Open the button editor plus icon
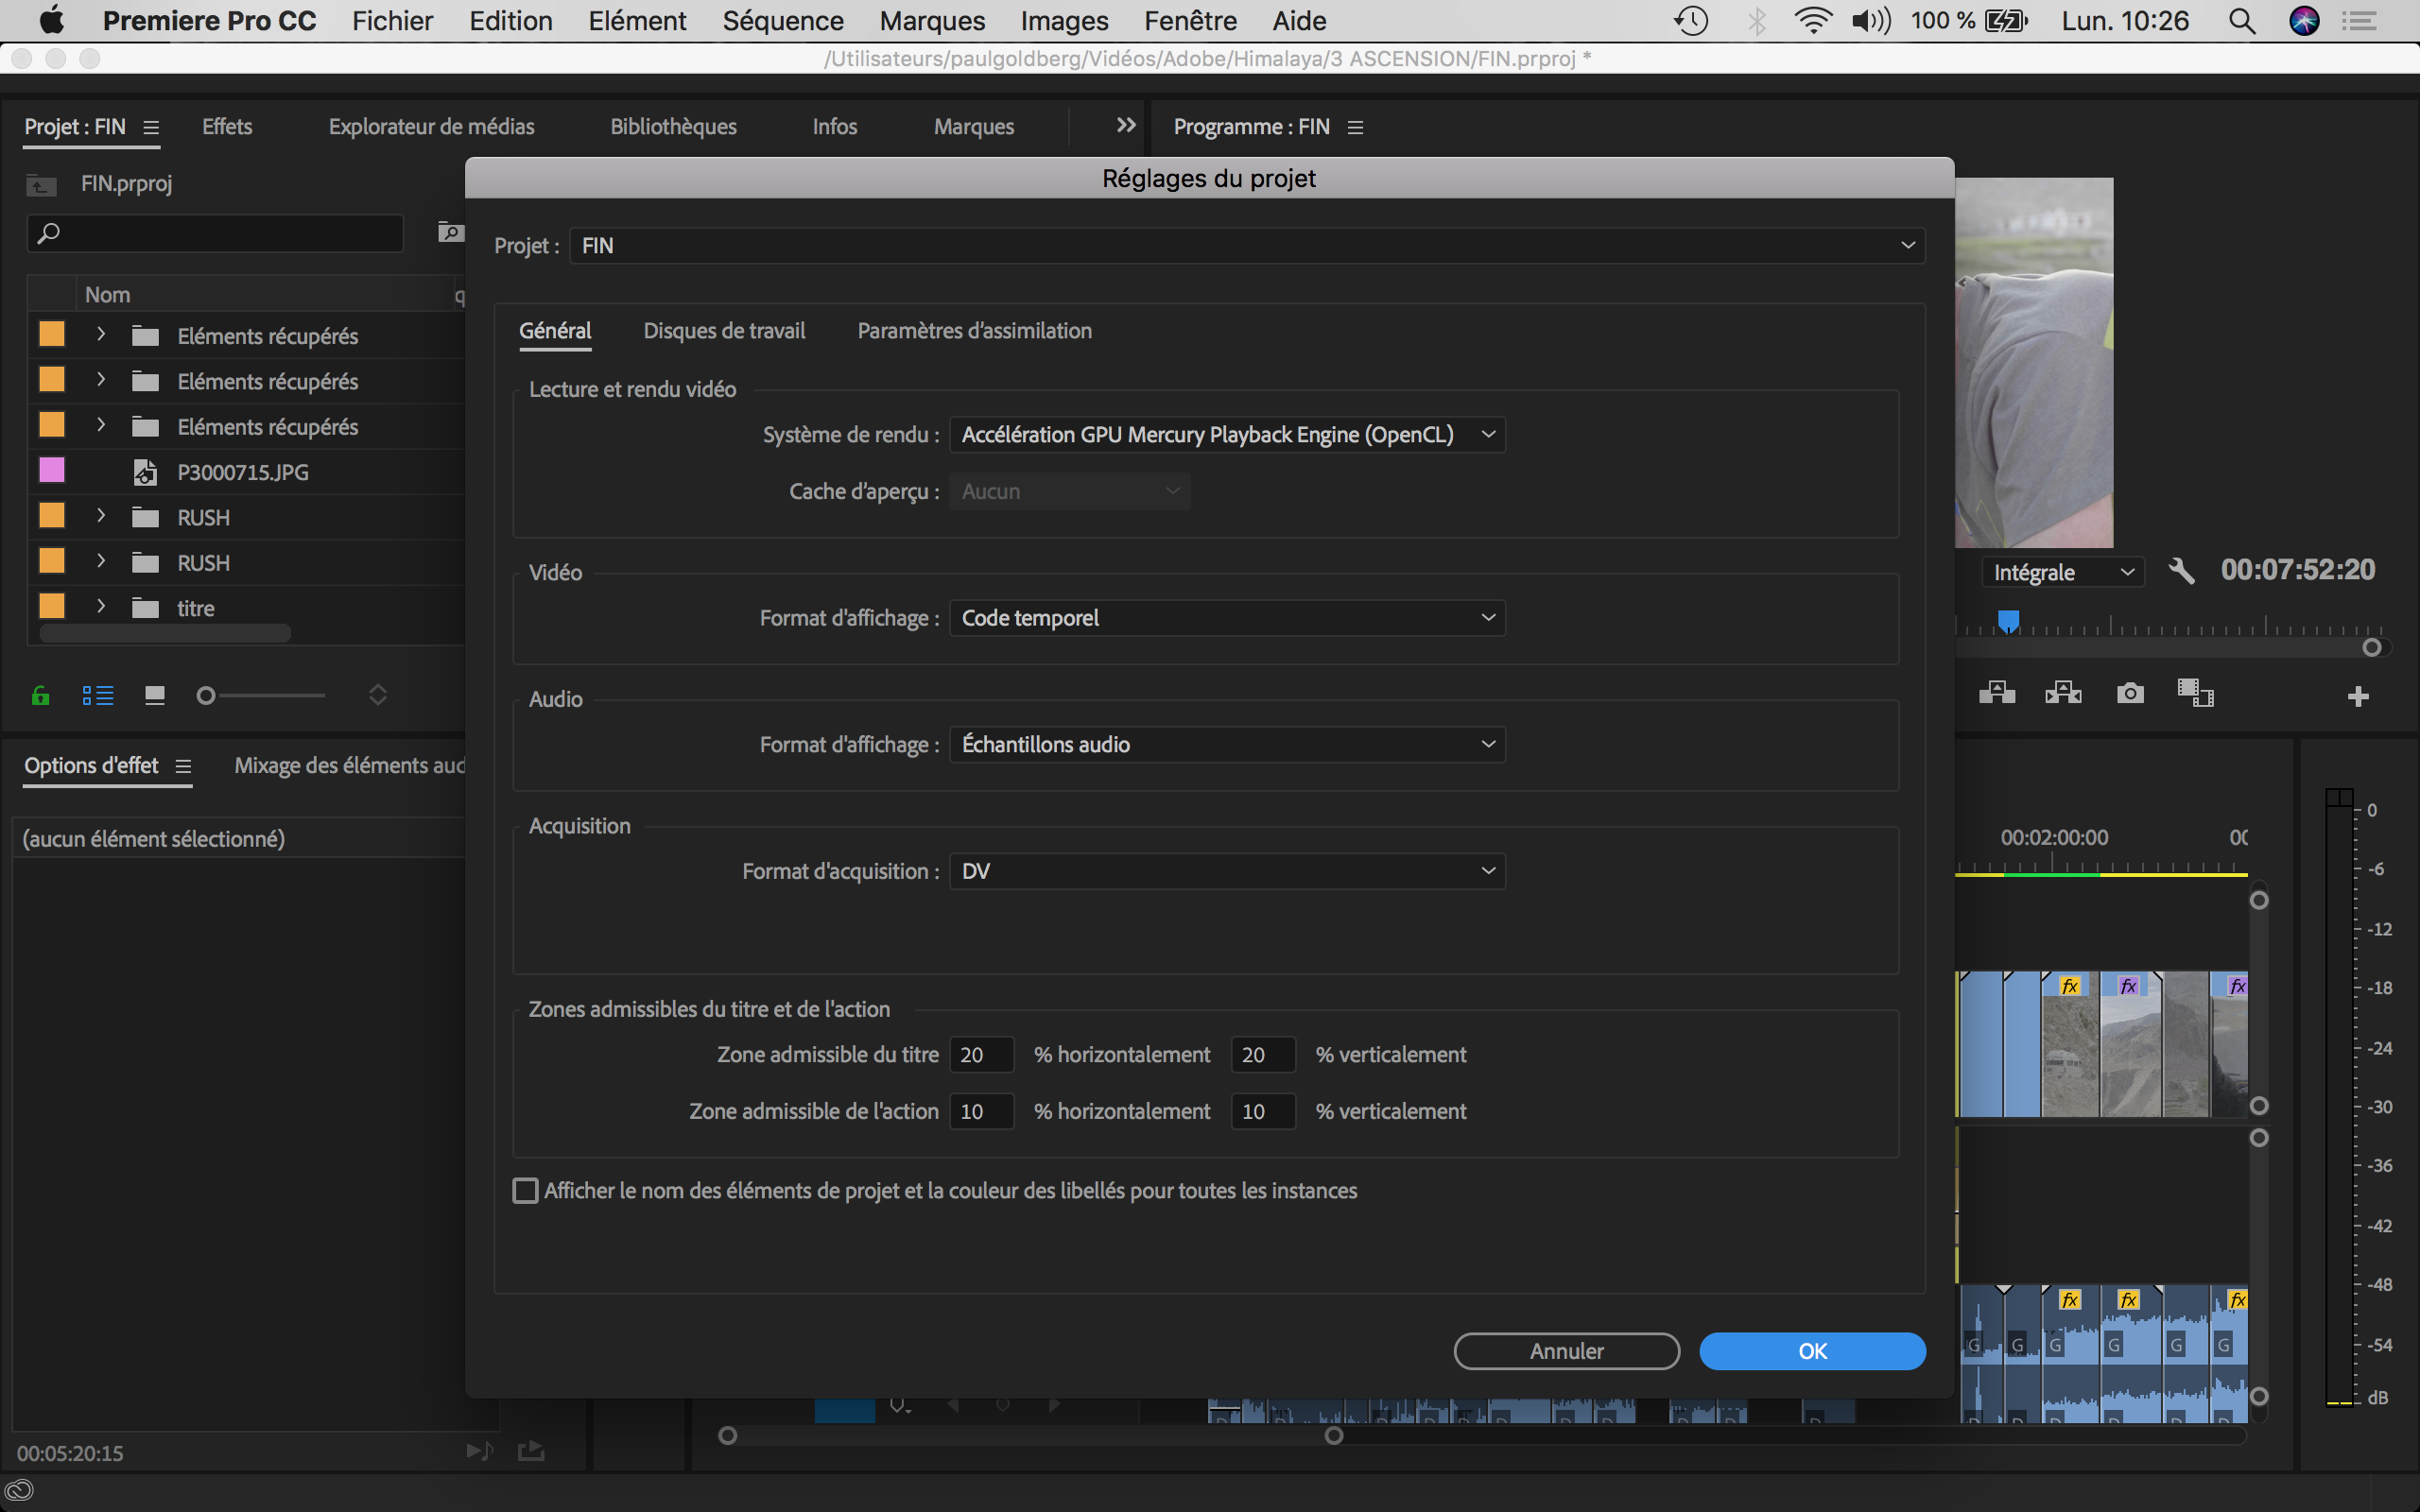This screenshot has width=2420, height=1512. (x=2357, y=696)
